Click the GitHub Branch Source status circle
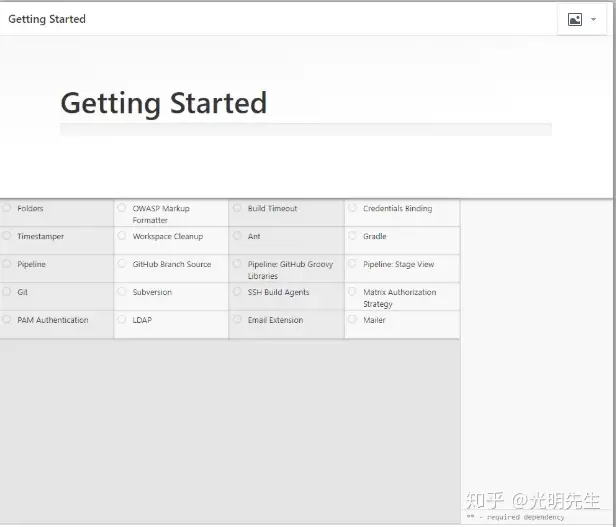This screenshot has width=616, height=527. 122,263
